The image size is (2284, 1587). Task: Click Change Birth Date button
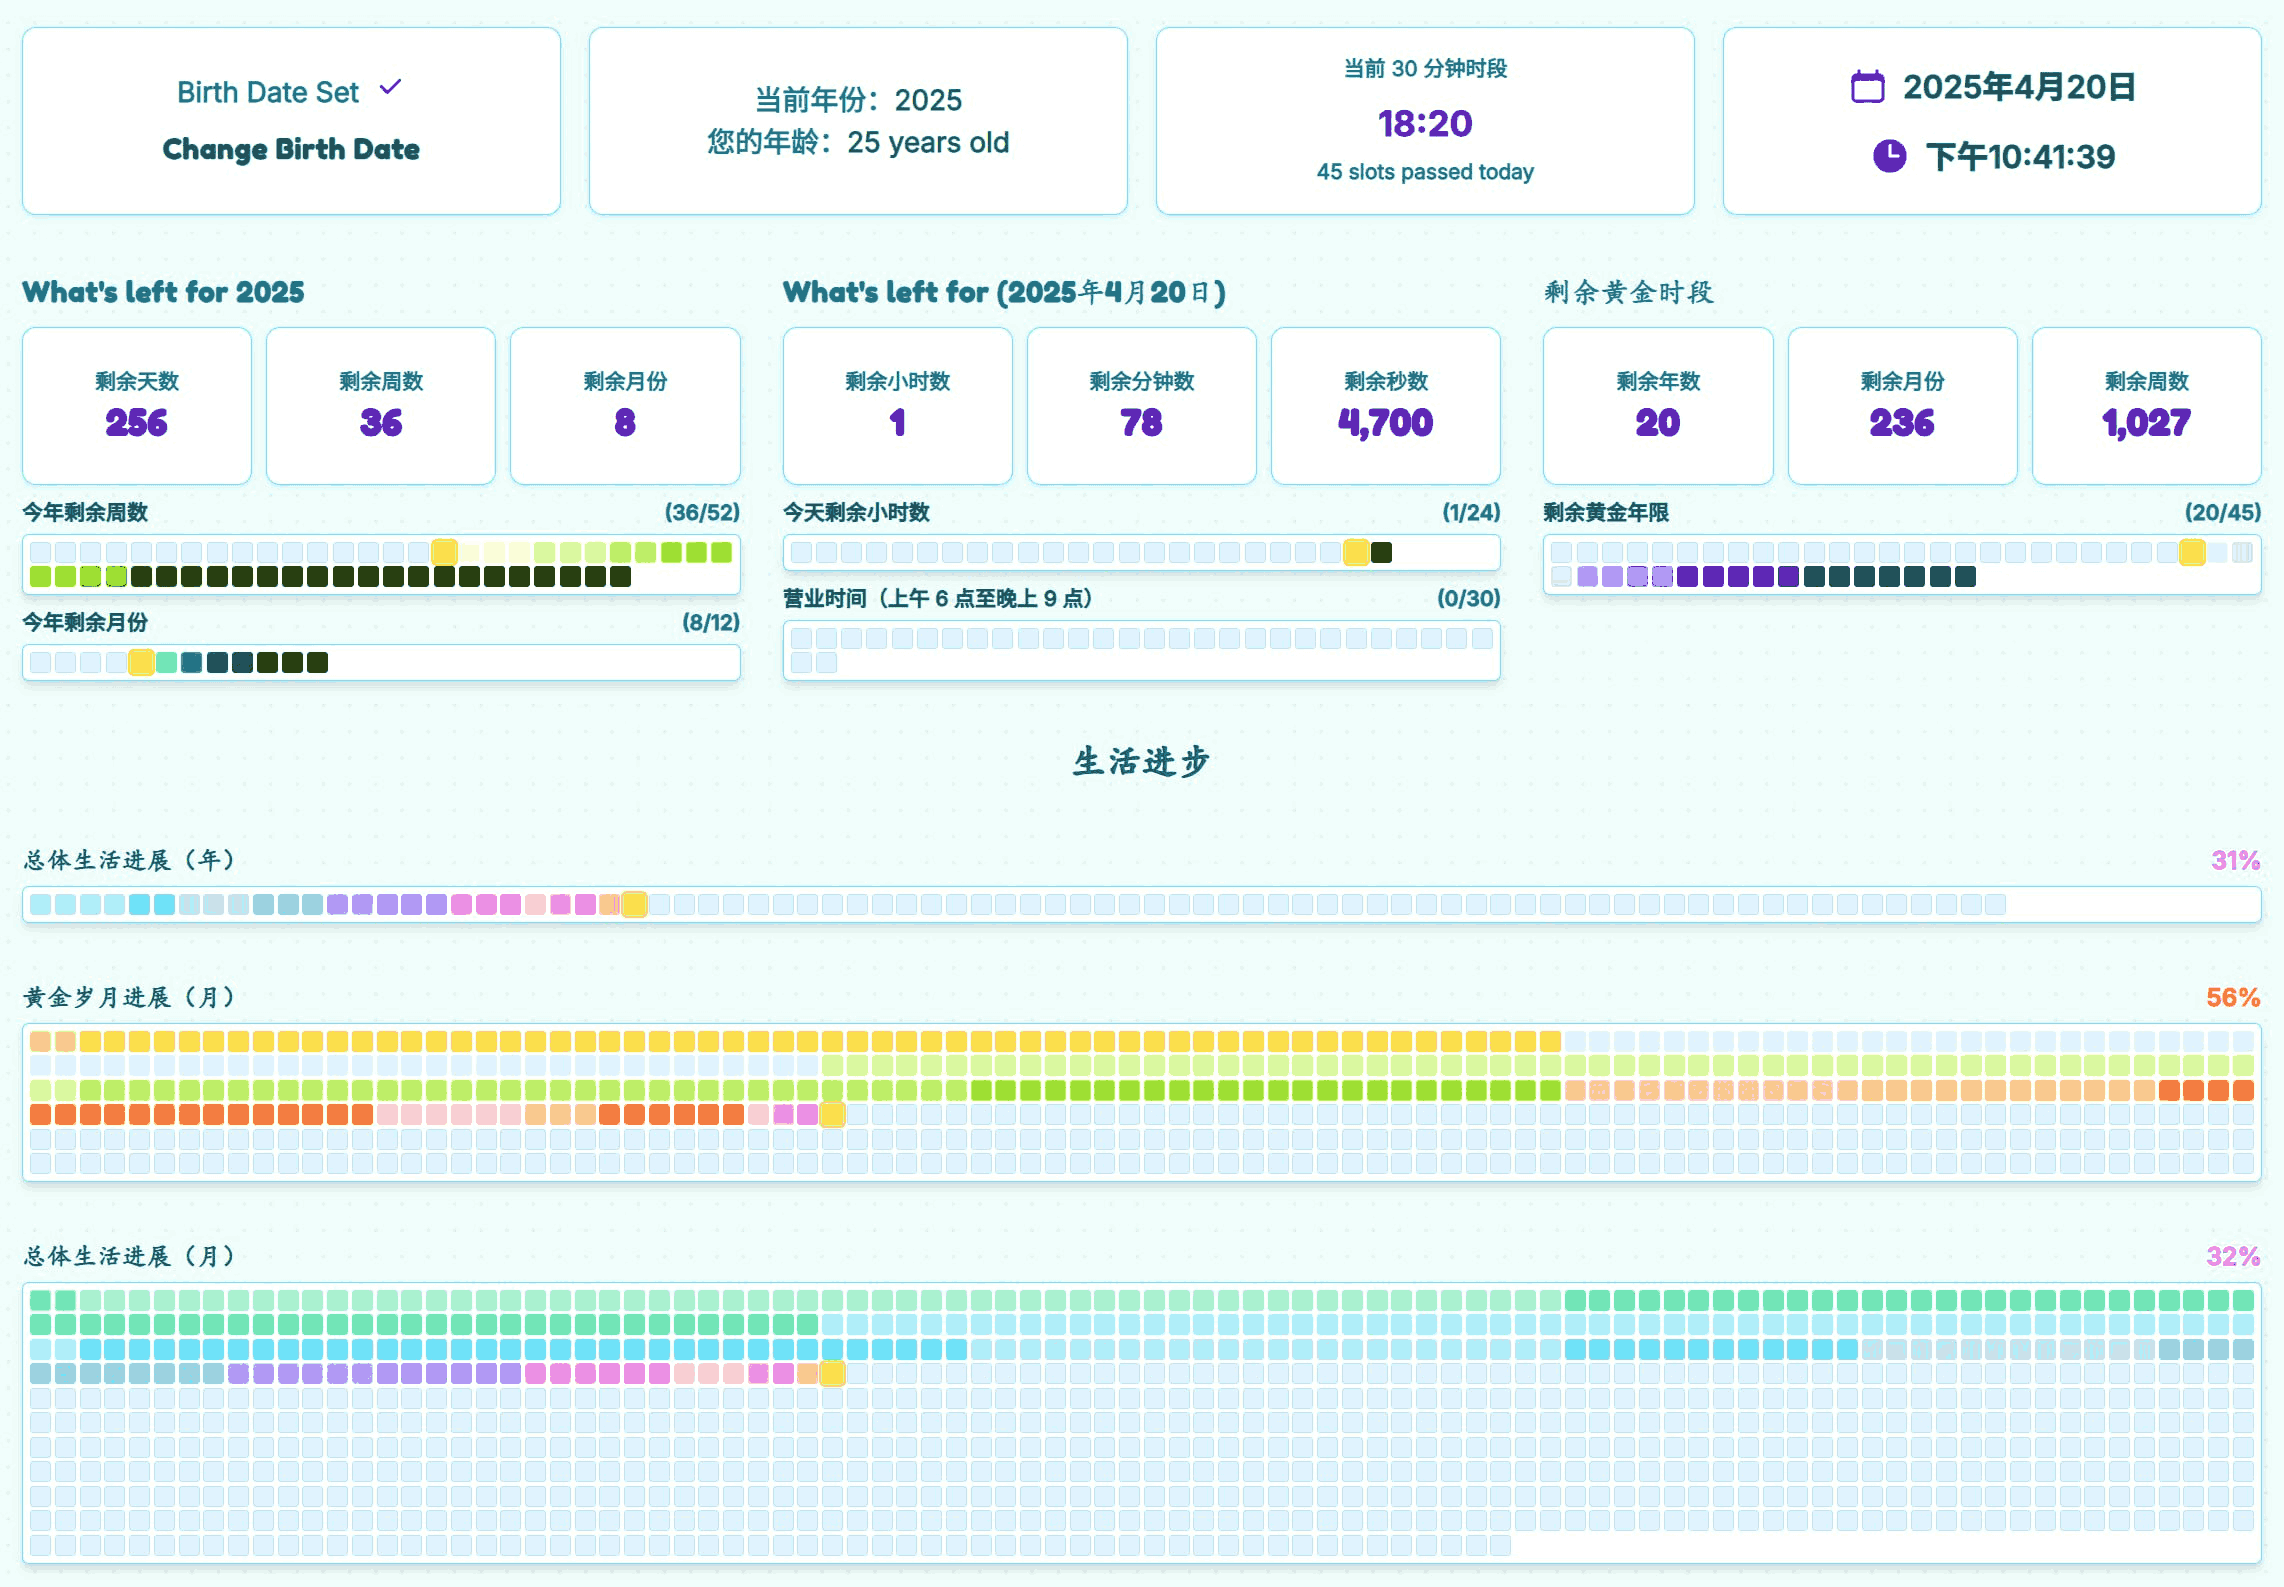click(291, 149)
